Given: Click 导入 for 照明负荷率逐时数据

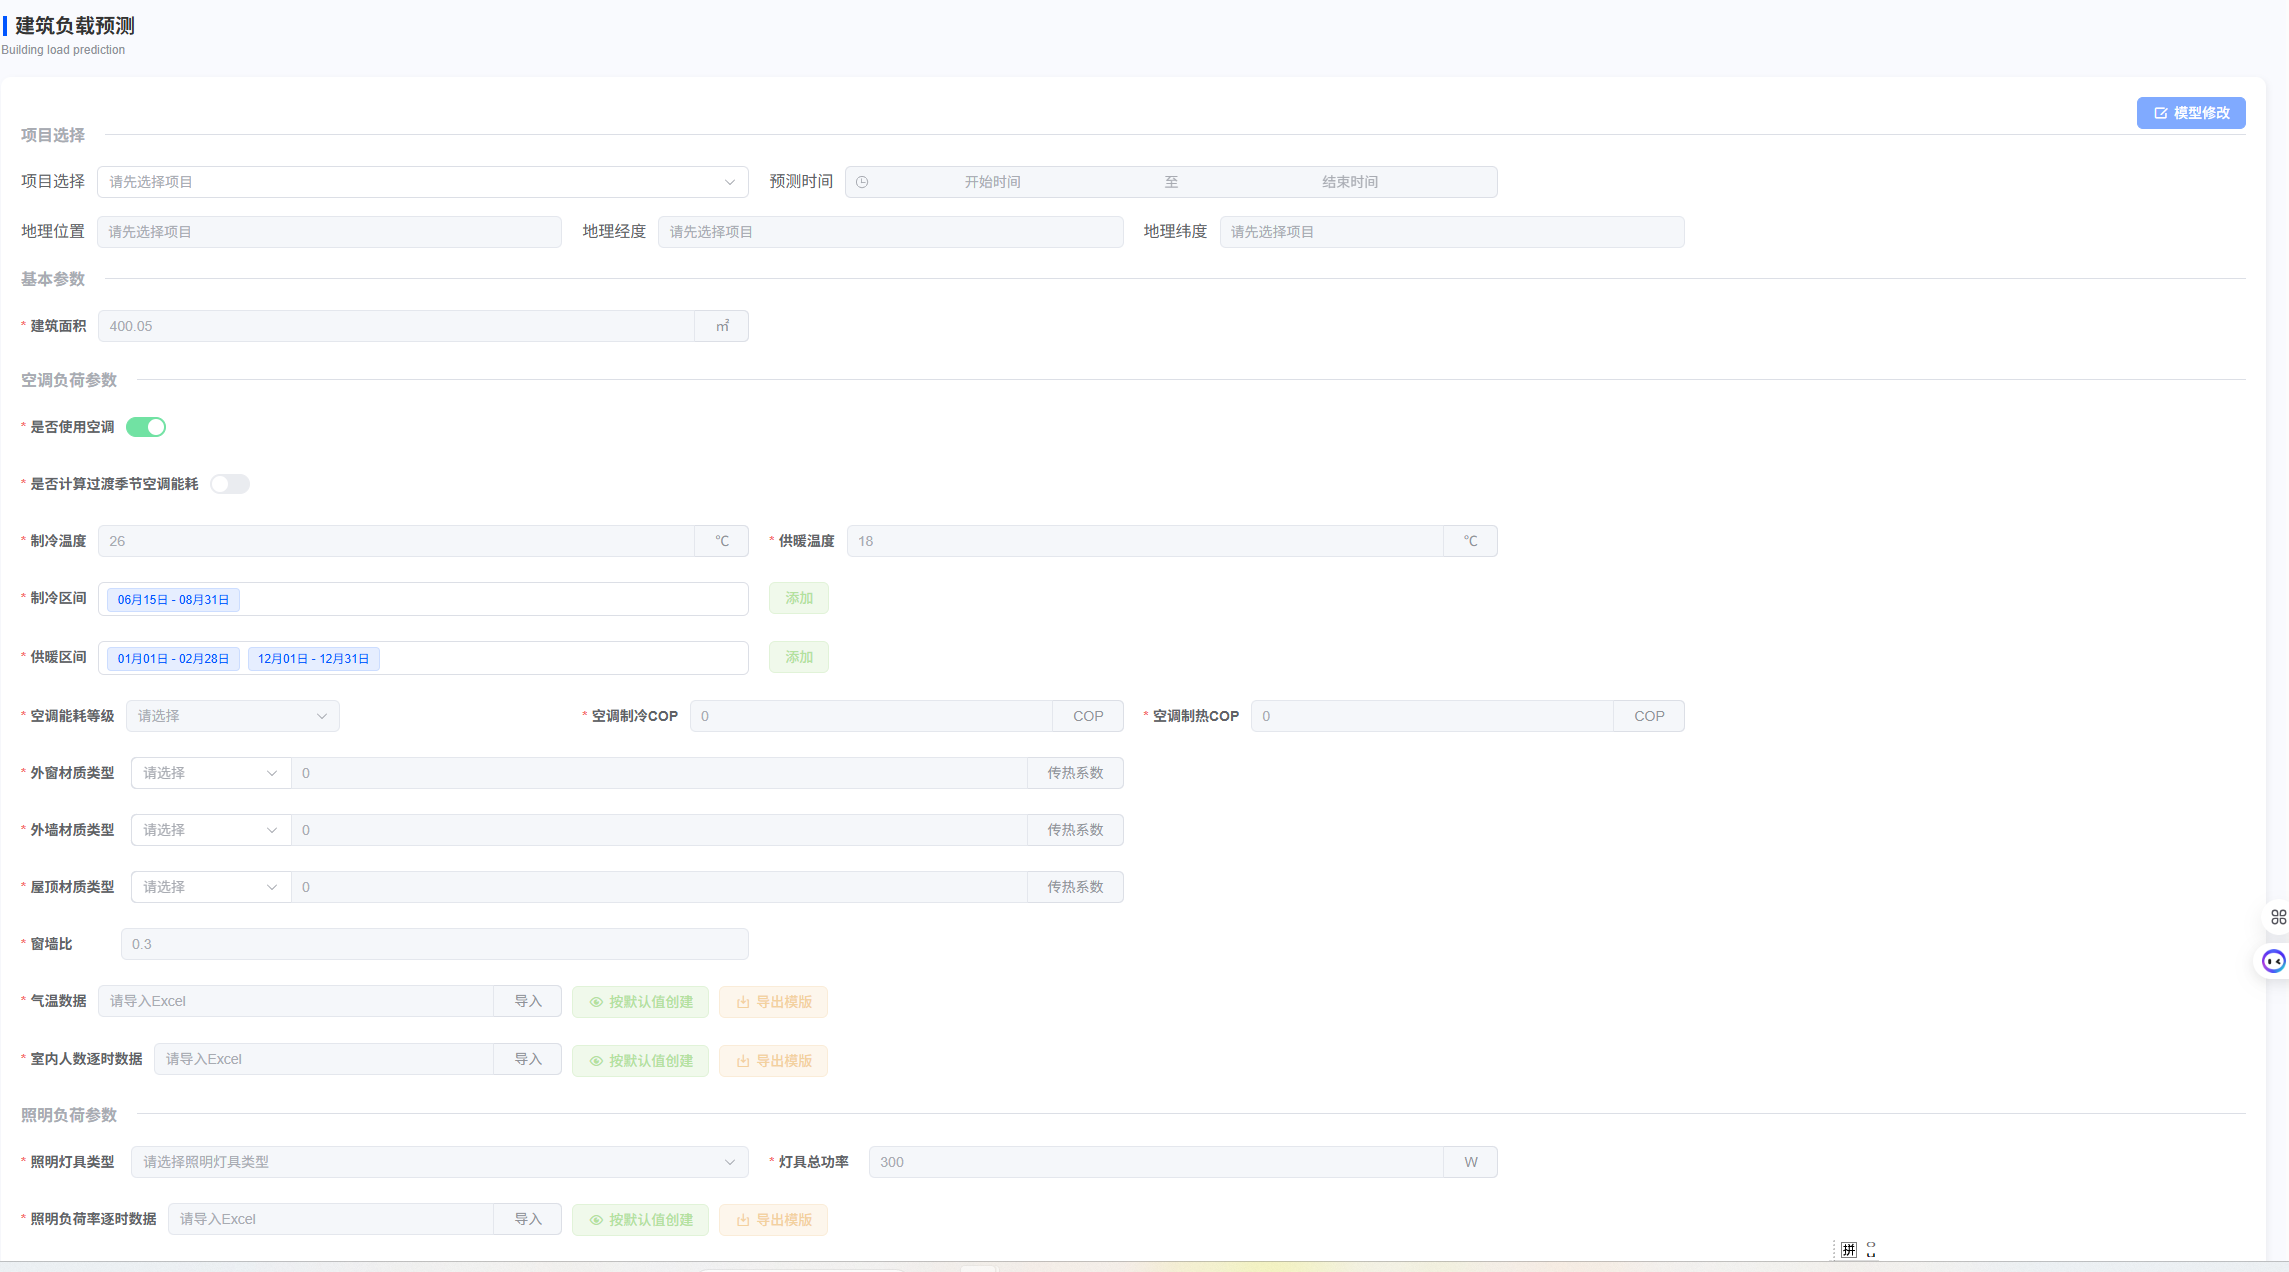Looking at the screenshot, I should coord(528,1219).
